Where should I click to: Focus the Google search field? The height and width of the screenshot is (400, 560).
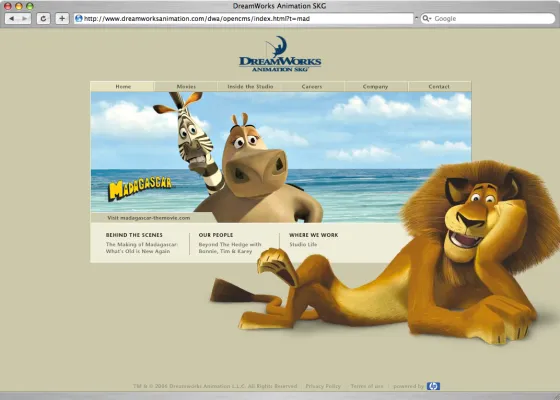pyautogui.click(x=488, y=19)
